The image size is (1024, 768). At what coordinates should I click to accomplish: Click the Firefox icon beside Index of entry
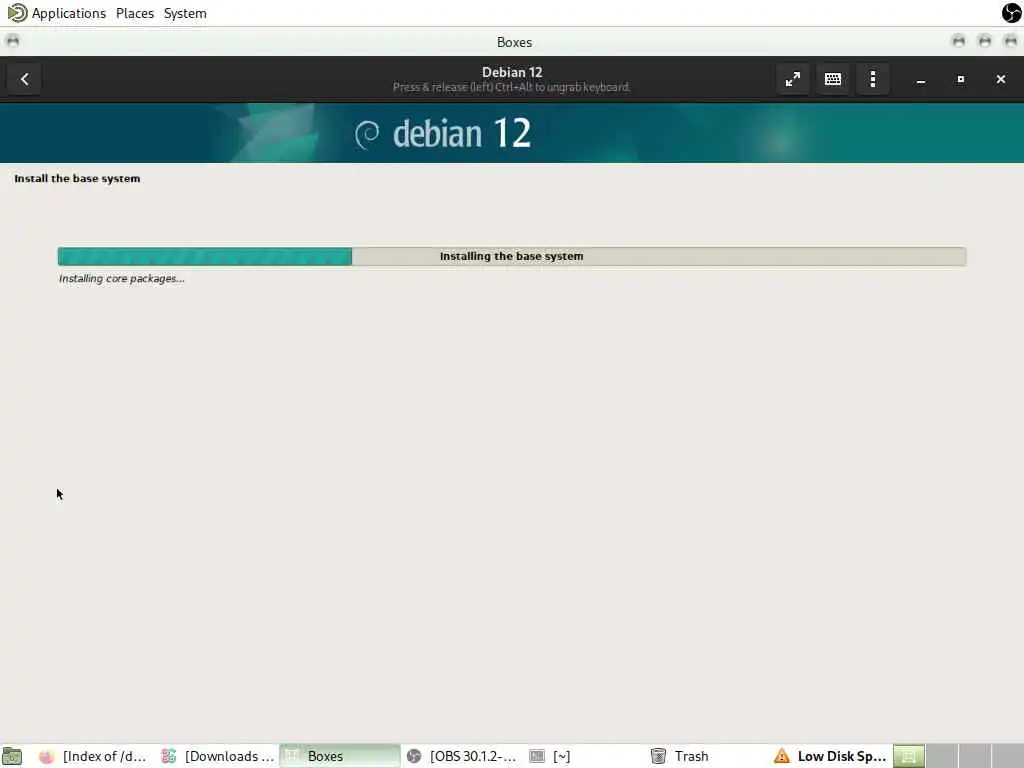(46, 756)
